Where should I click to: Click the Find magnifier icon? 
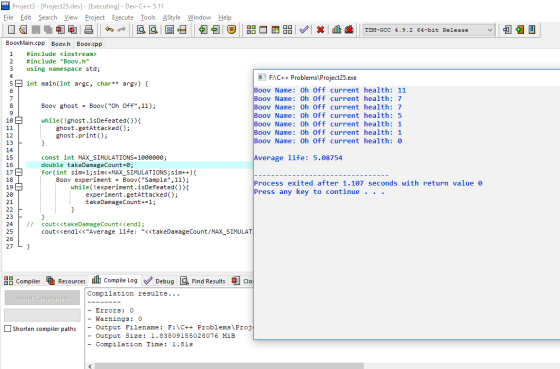[x=141, y=30]
